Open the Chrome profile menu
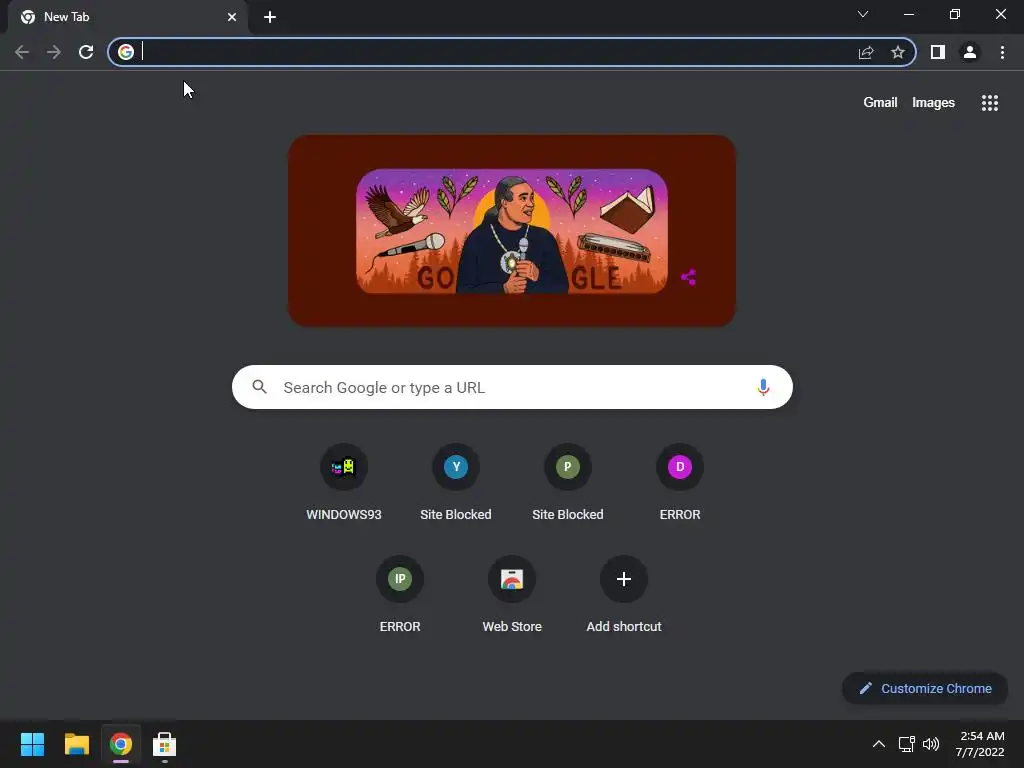 970,52
